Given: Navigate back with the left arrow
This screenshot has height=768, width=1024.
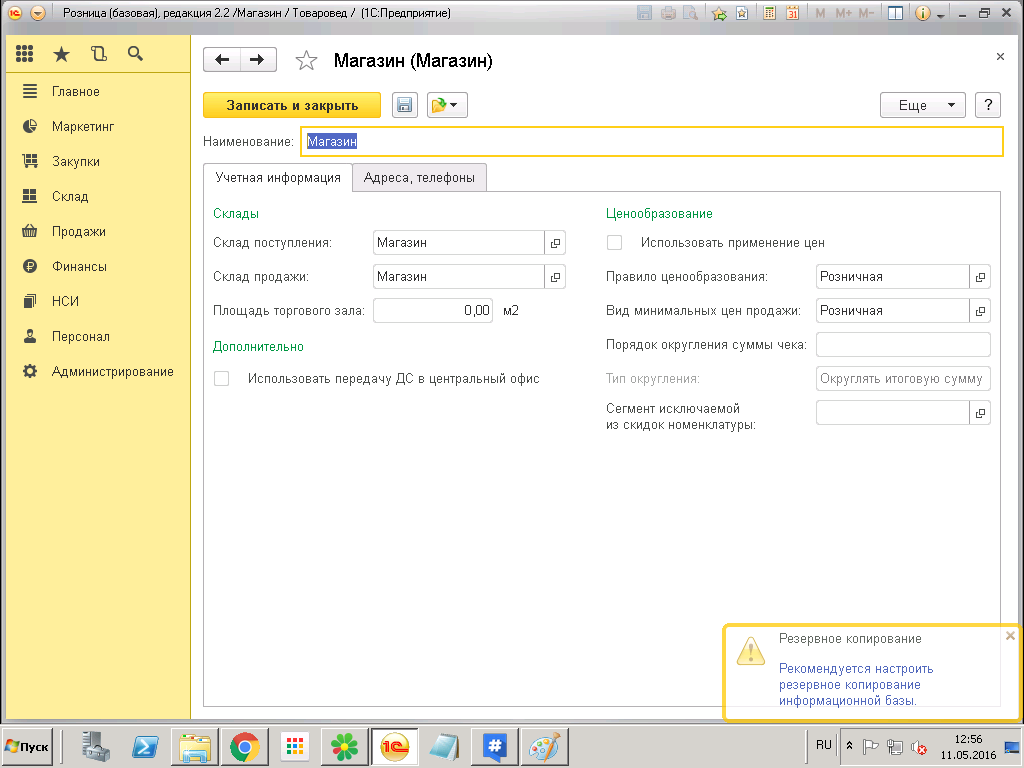Looking at the screenshot, I should tap(222, 60).
